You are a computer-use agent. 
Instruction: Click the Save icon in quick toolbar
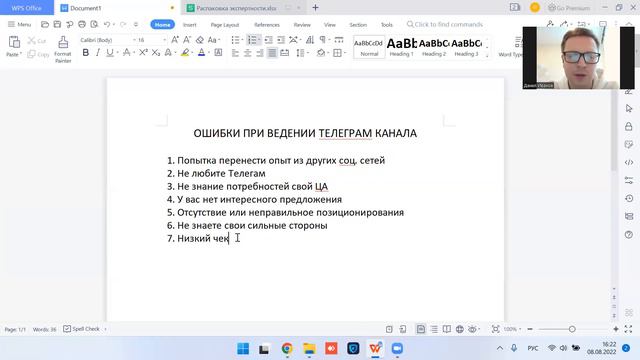click(57, 24)
